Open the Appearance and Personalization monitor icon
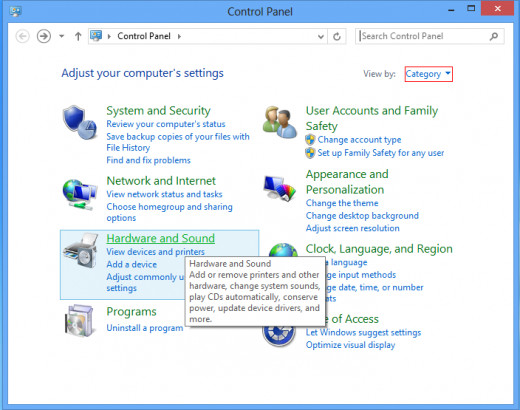 (x=279, y=188)
